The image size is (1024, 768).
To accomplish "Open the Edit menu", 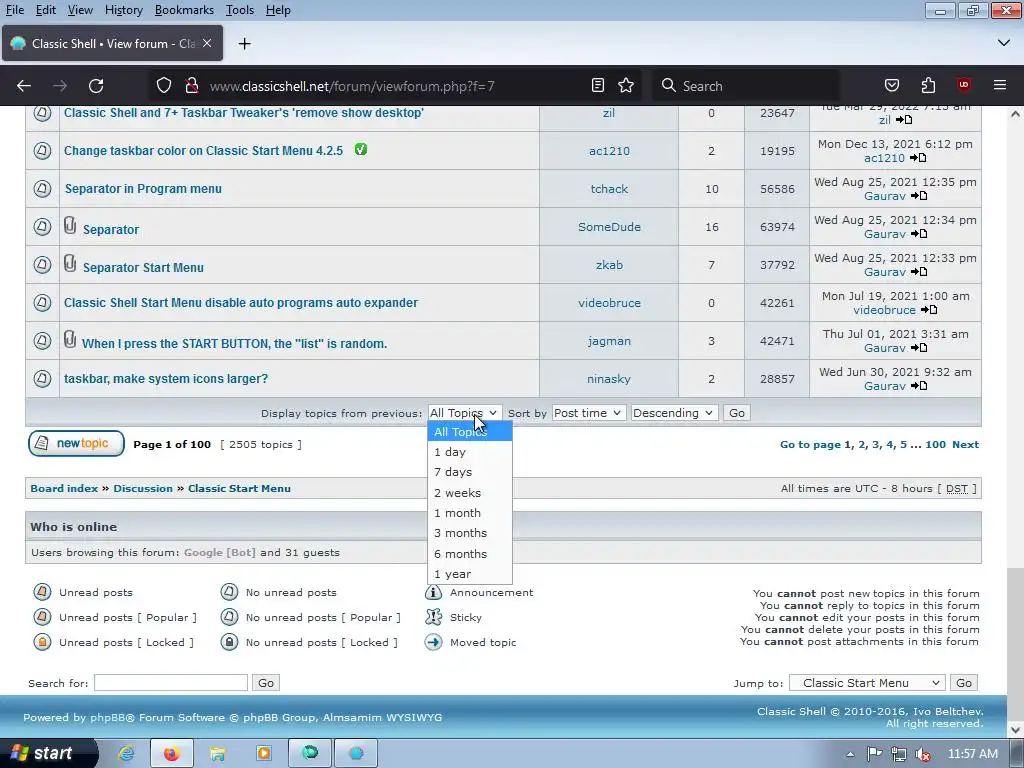I will (46, 10).
